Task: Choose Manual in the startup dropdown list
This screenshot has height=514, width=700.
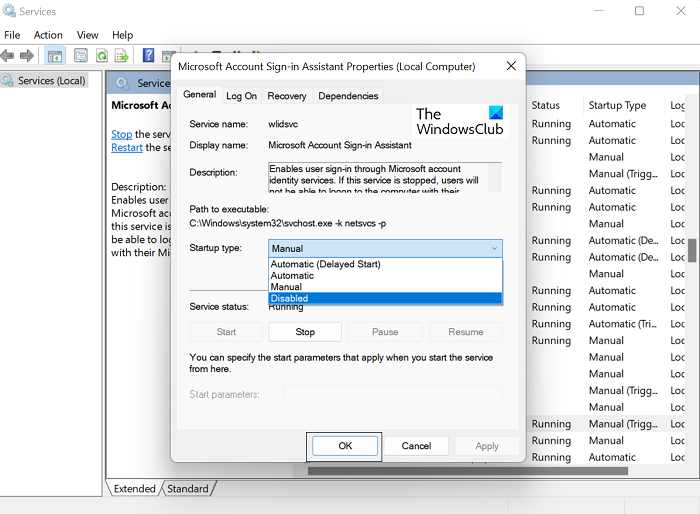Action: 385,287
